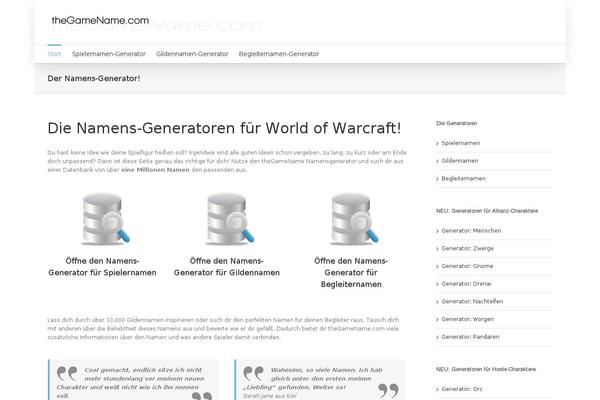Click 'Die Generatoren' sidebar heading

[457, 123]
